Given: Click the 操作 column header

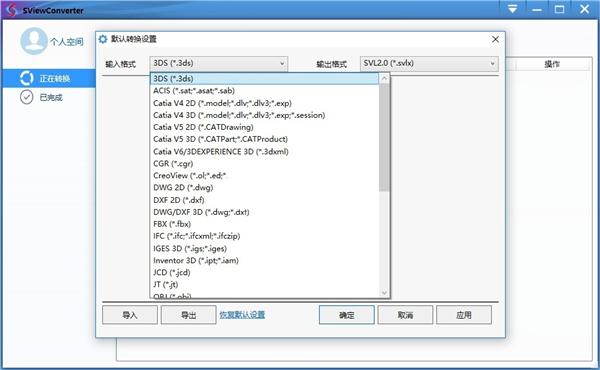Looking at the screenshot, I should [552, 64].
